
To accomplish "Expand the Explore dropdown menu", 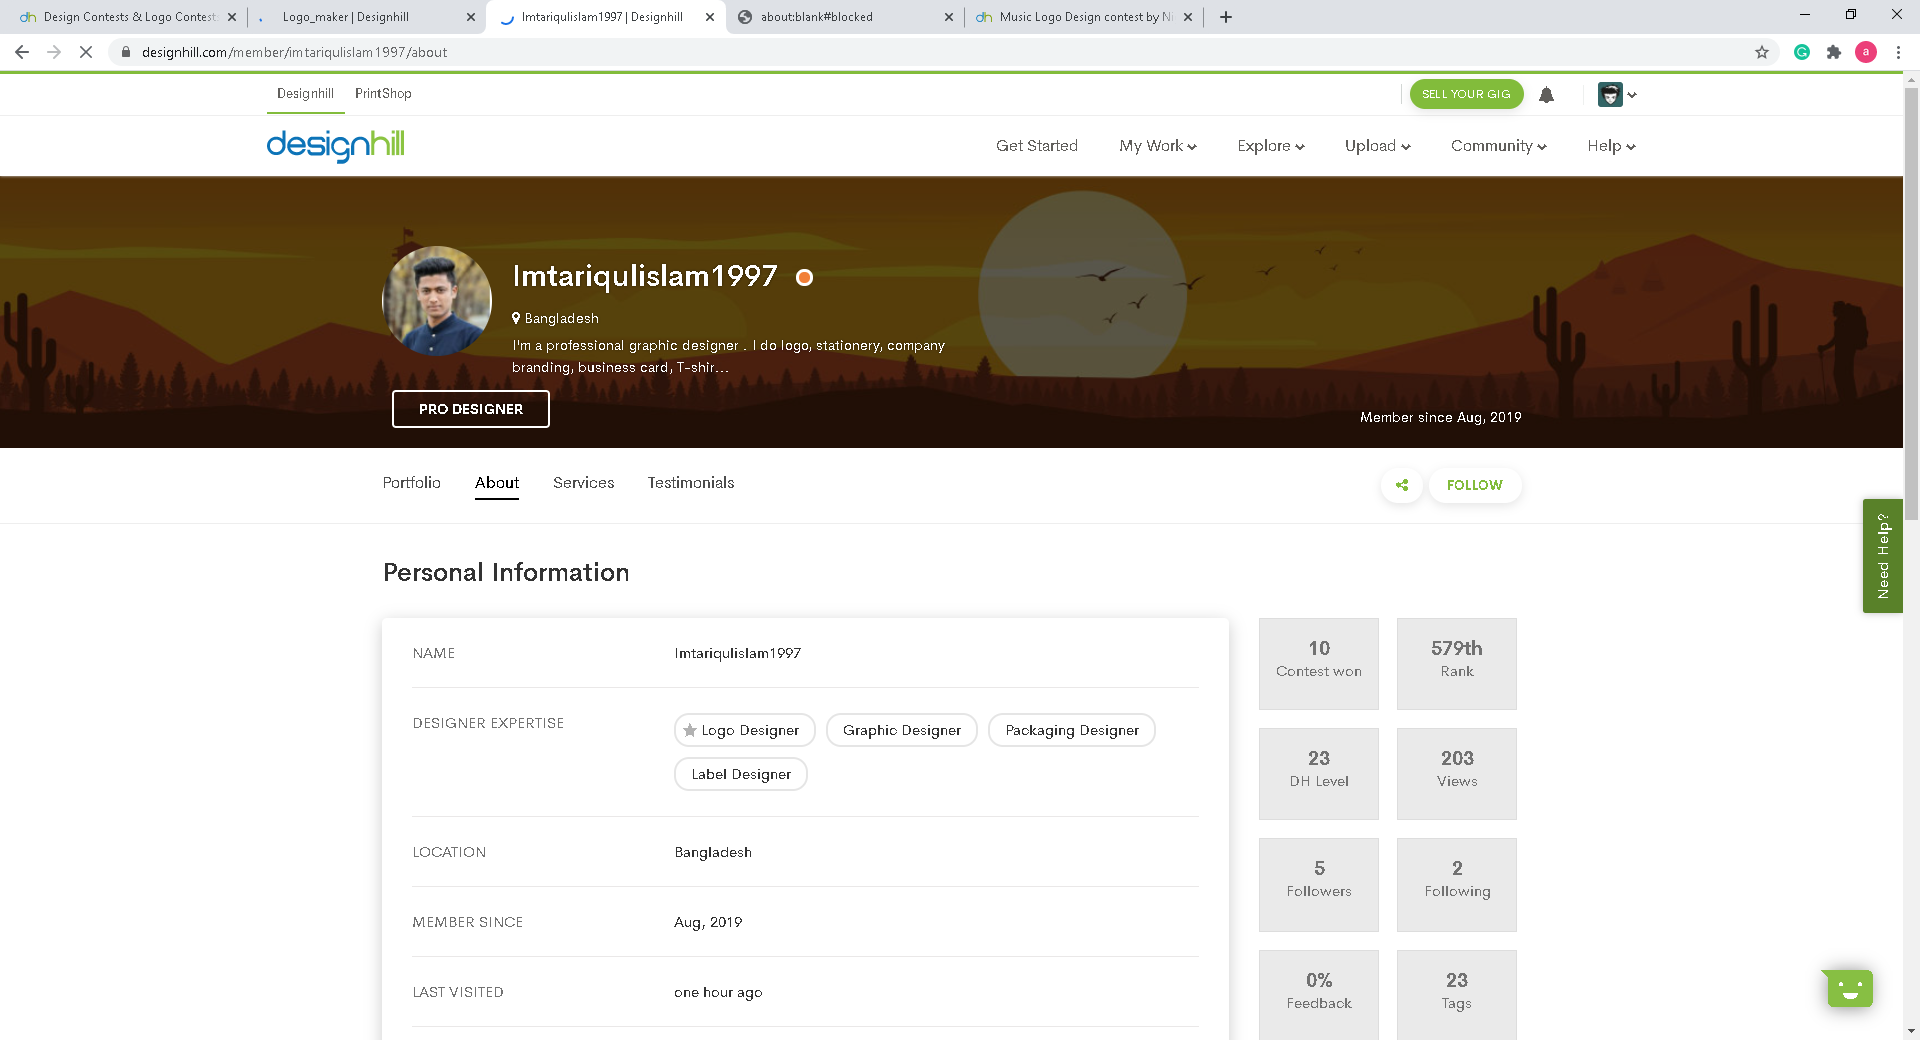I will click(x=1270, y=146).
